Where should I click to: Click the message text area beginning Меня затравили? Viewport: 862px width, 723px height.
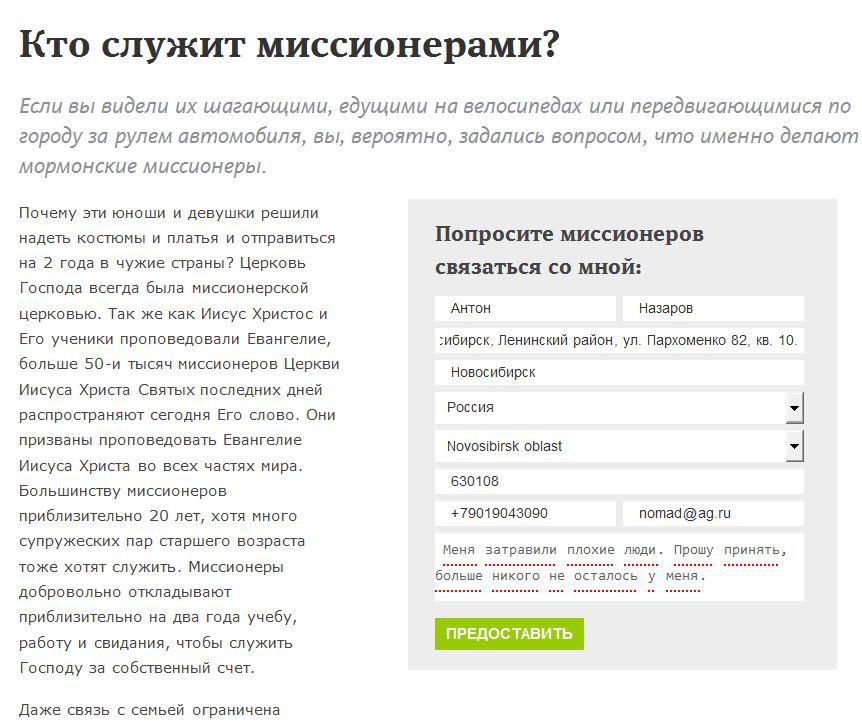click(619, 567)
